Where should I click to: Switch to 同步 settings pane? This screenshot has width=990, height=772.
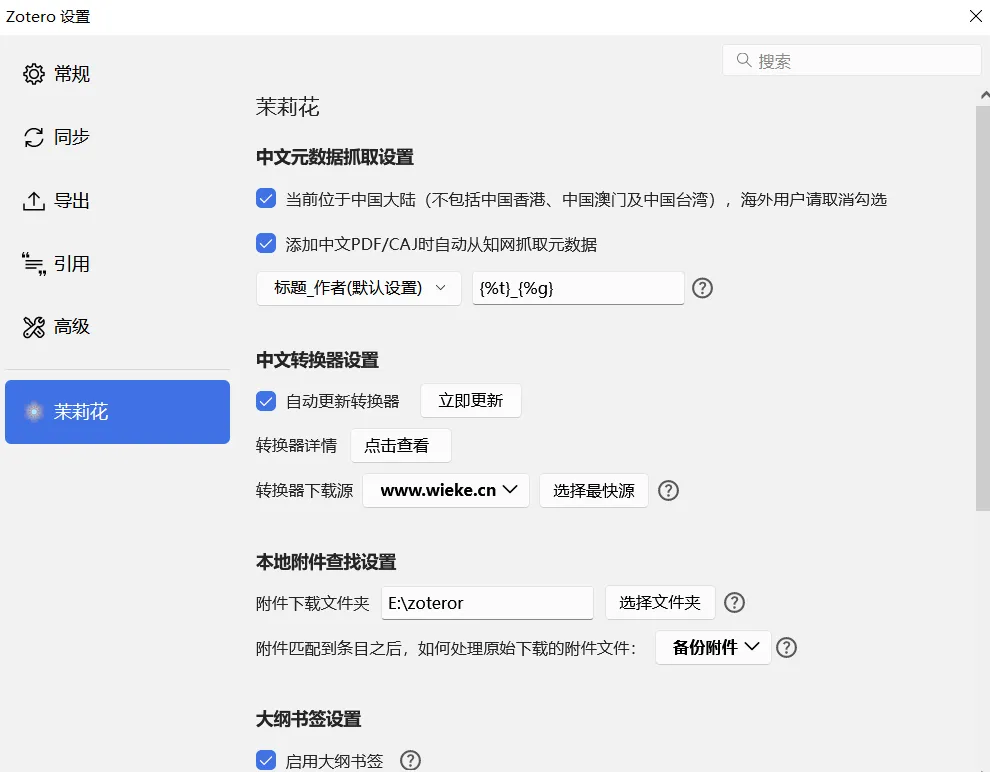(117, 137)
